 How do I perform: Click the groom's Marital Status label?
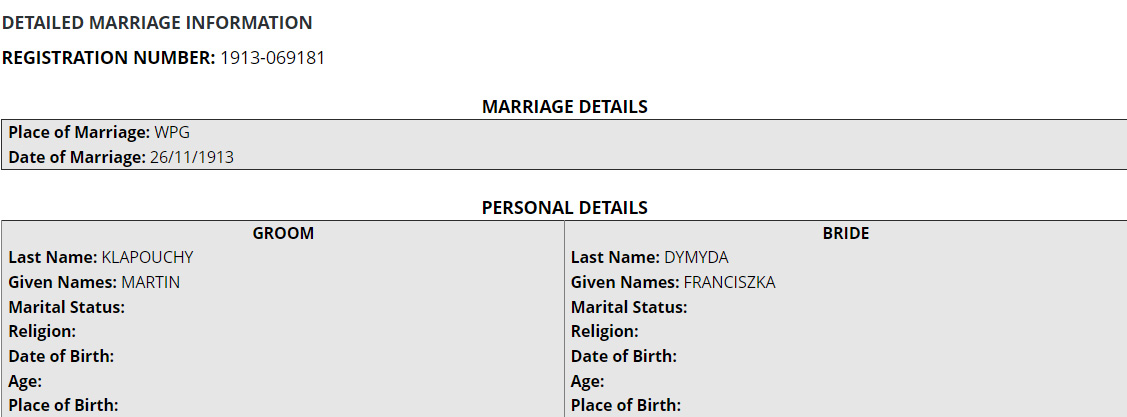(67, 307)
